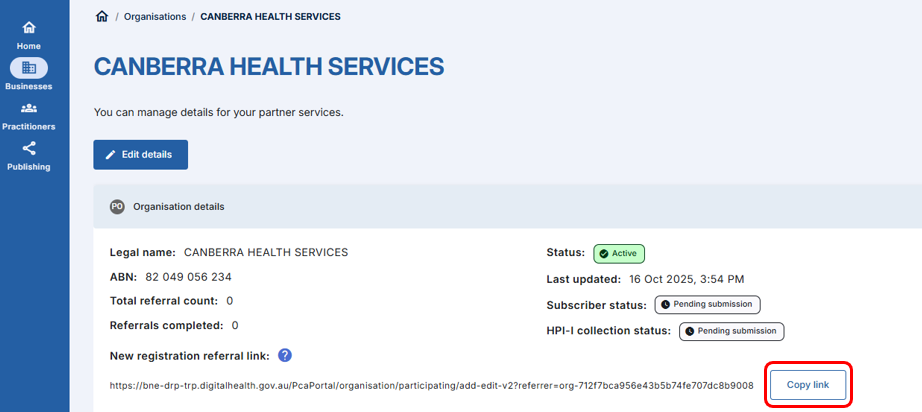Image resolution: width=922 pixels, height=412 pixels.
Task: Click the Organisation details header text
Action: click(x=179, y=207)
